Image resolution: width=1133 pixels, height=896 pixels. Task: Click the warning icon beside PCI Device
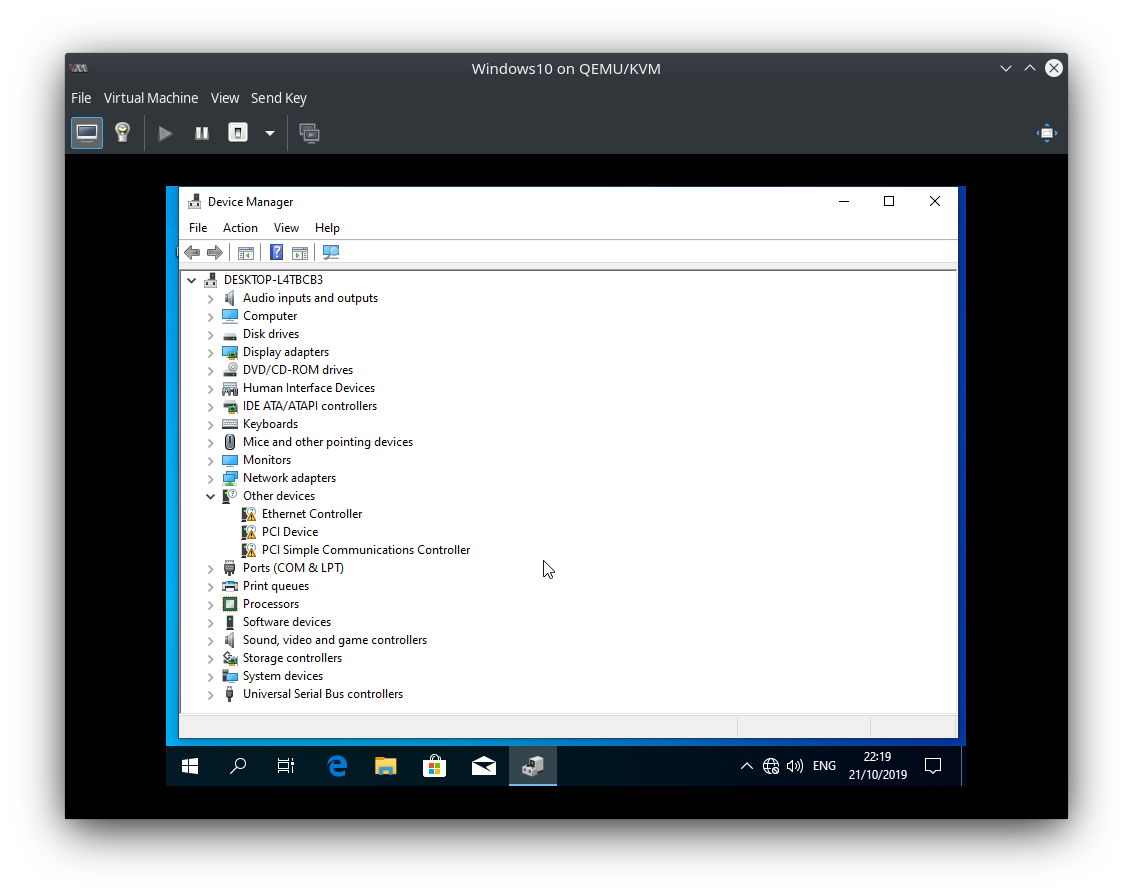tap(249, 532)
